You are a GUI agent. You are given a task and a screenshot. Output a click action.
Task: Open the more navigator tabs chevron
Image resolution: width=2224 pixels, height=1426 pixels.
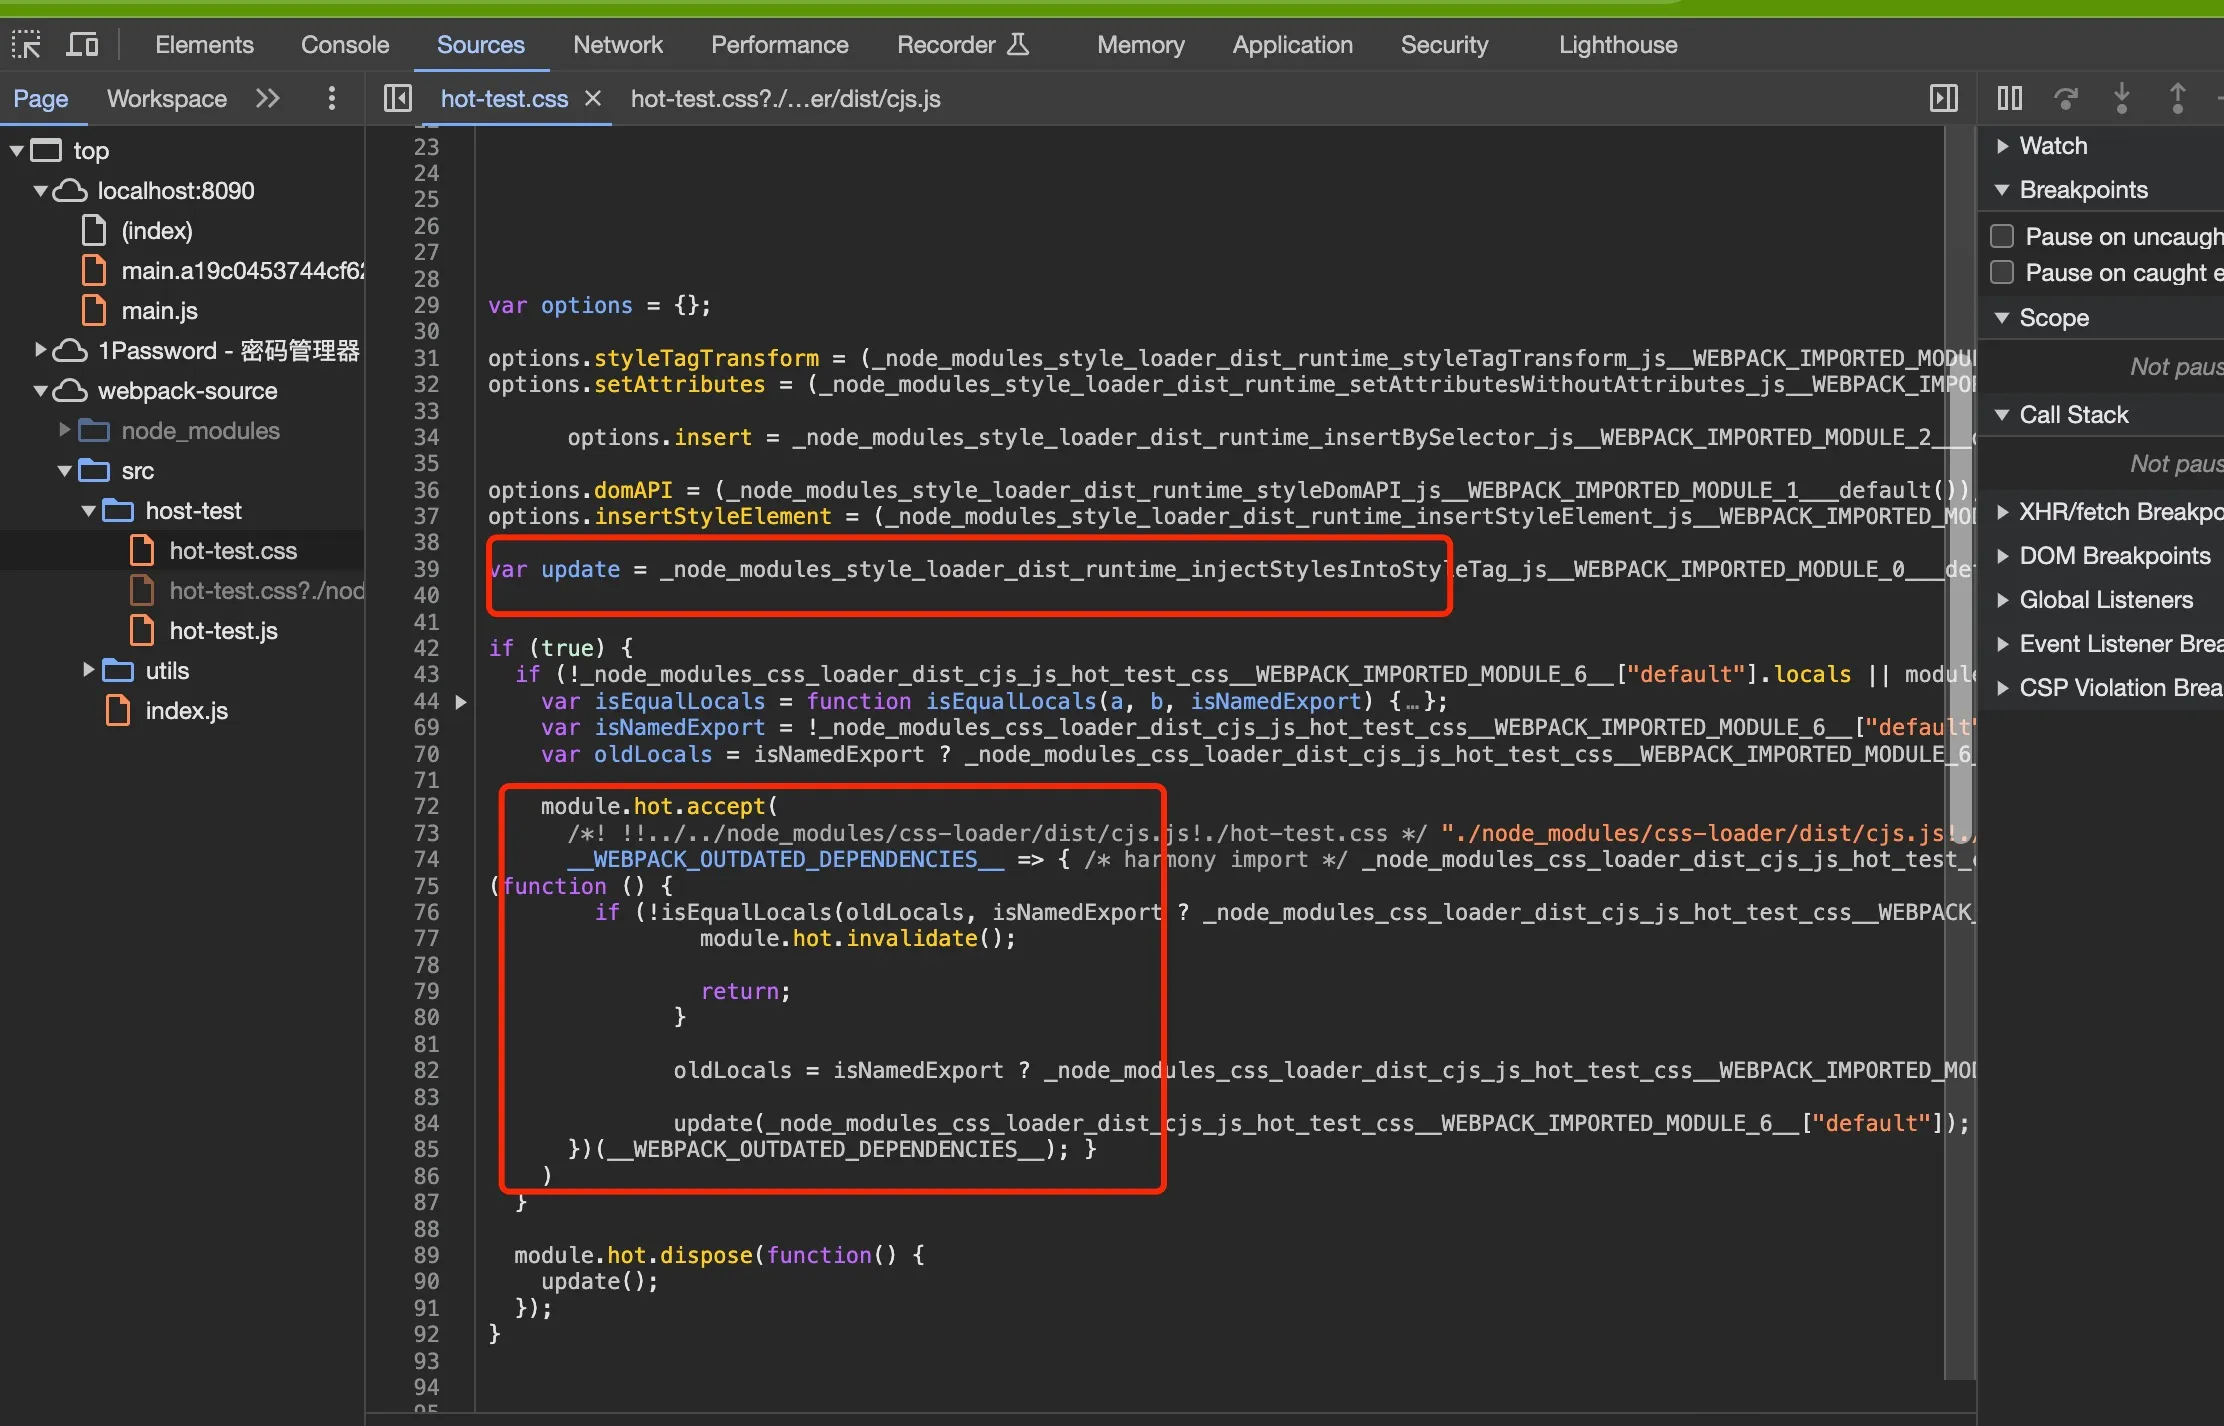click(267, 98)
